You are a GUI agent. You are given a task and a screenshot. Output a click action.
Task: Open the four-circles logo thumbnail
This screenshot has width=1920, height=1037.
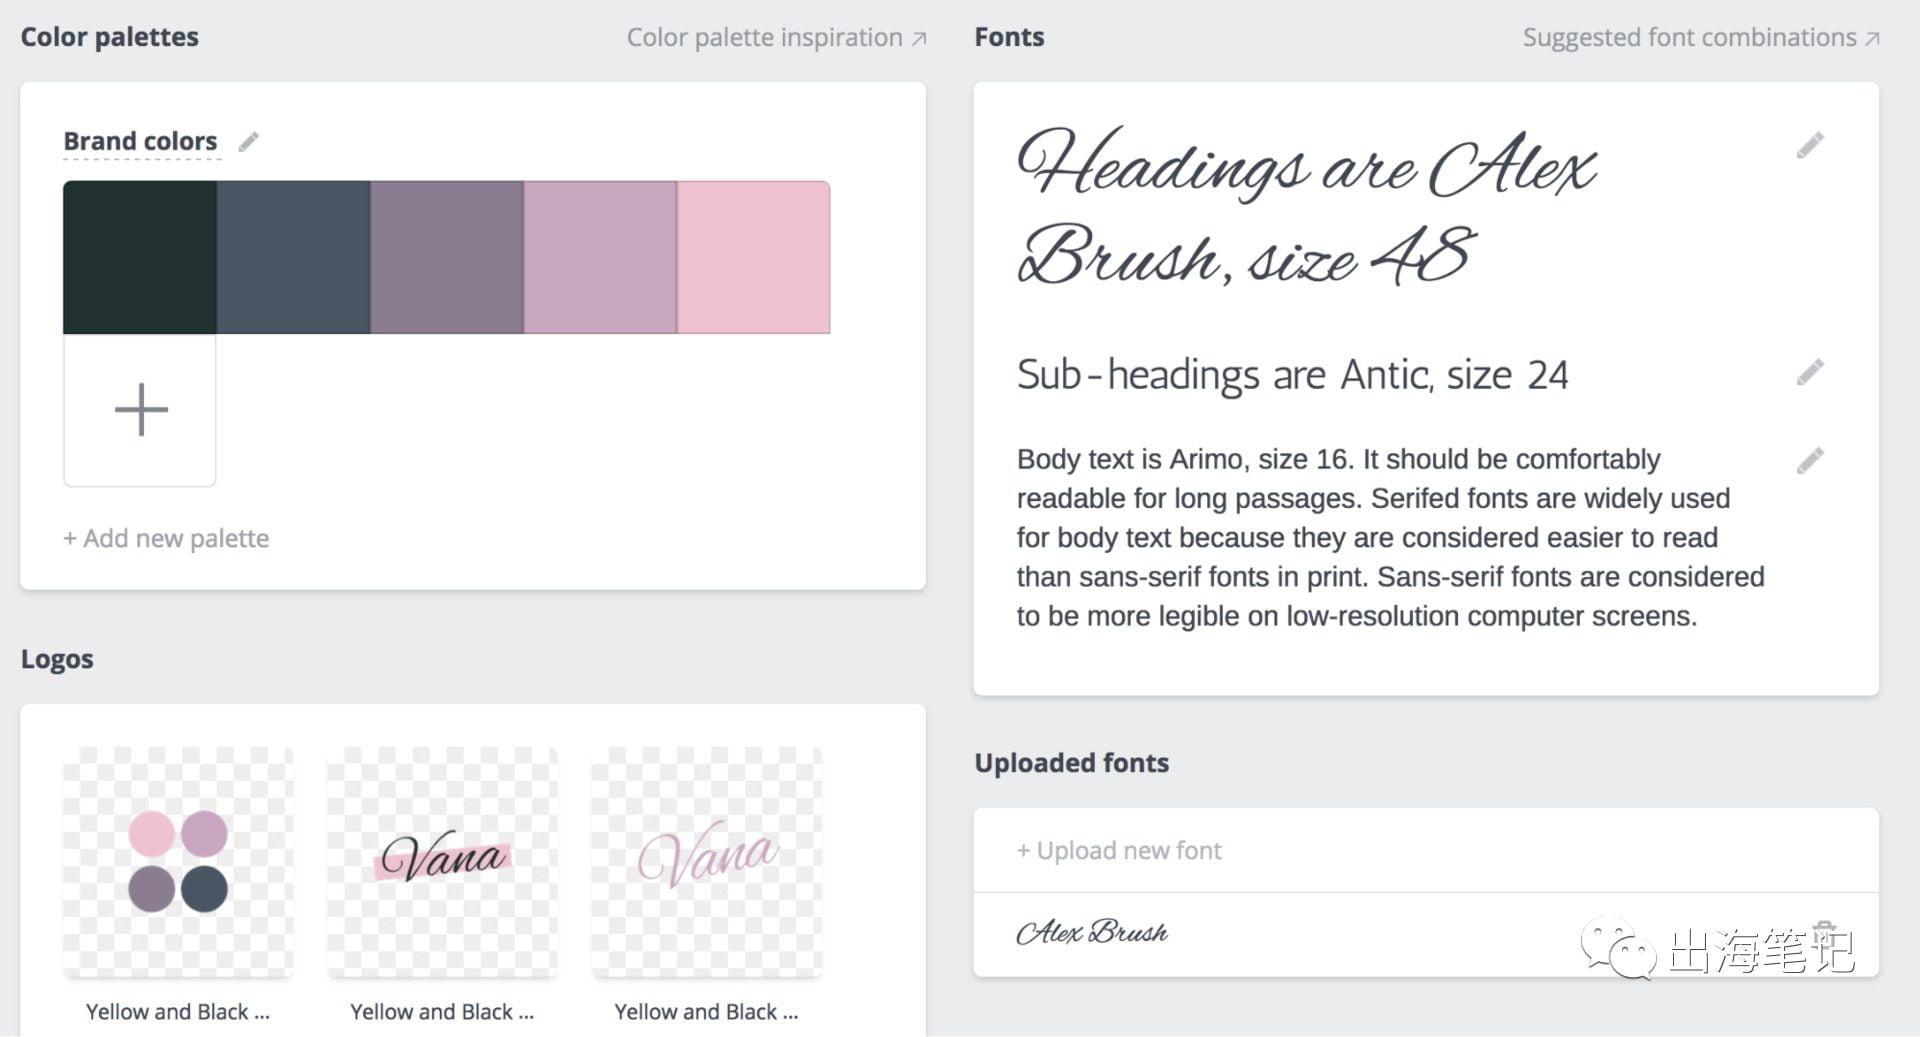click(x=178, y=861)
